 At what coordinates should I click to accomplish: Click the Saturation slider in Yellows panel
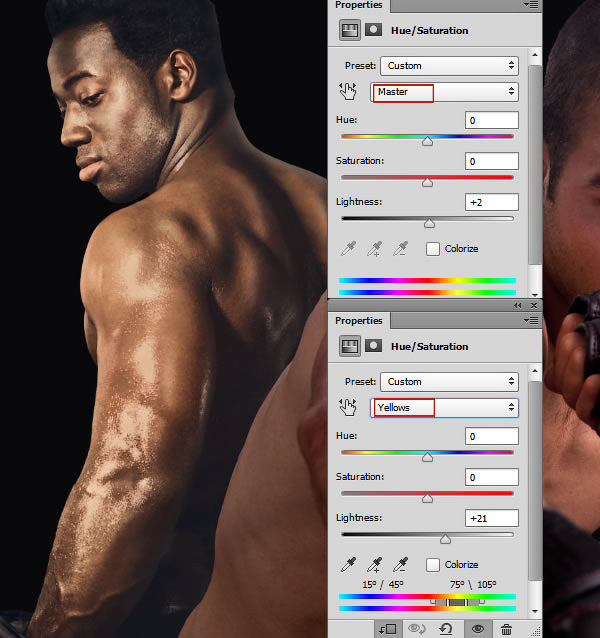[x=428, y=498]
